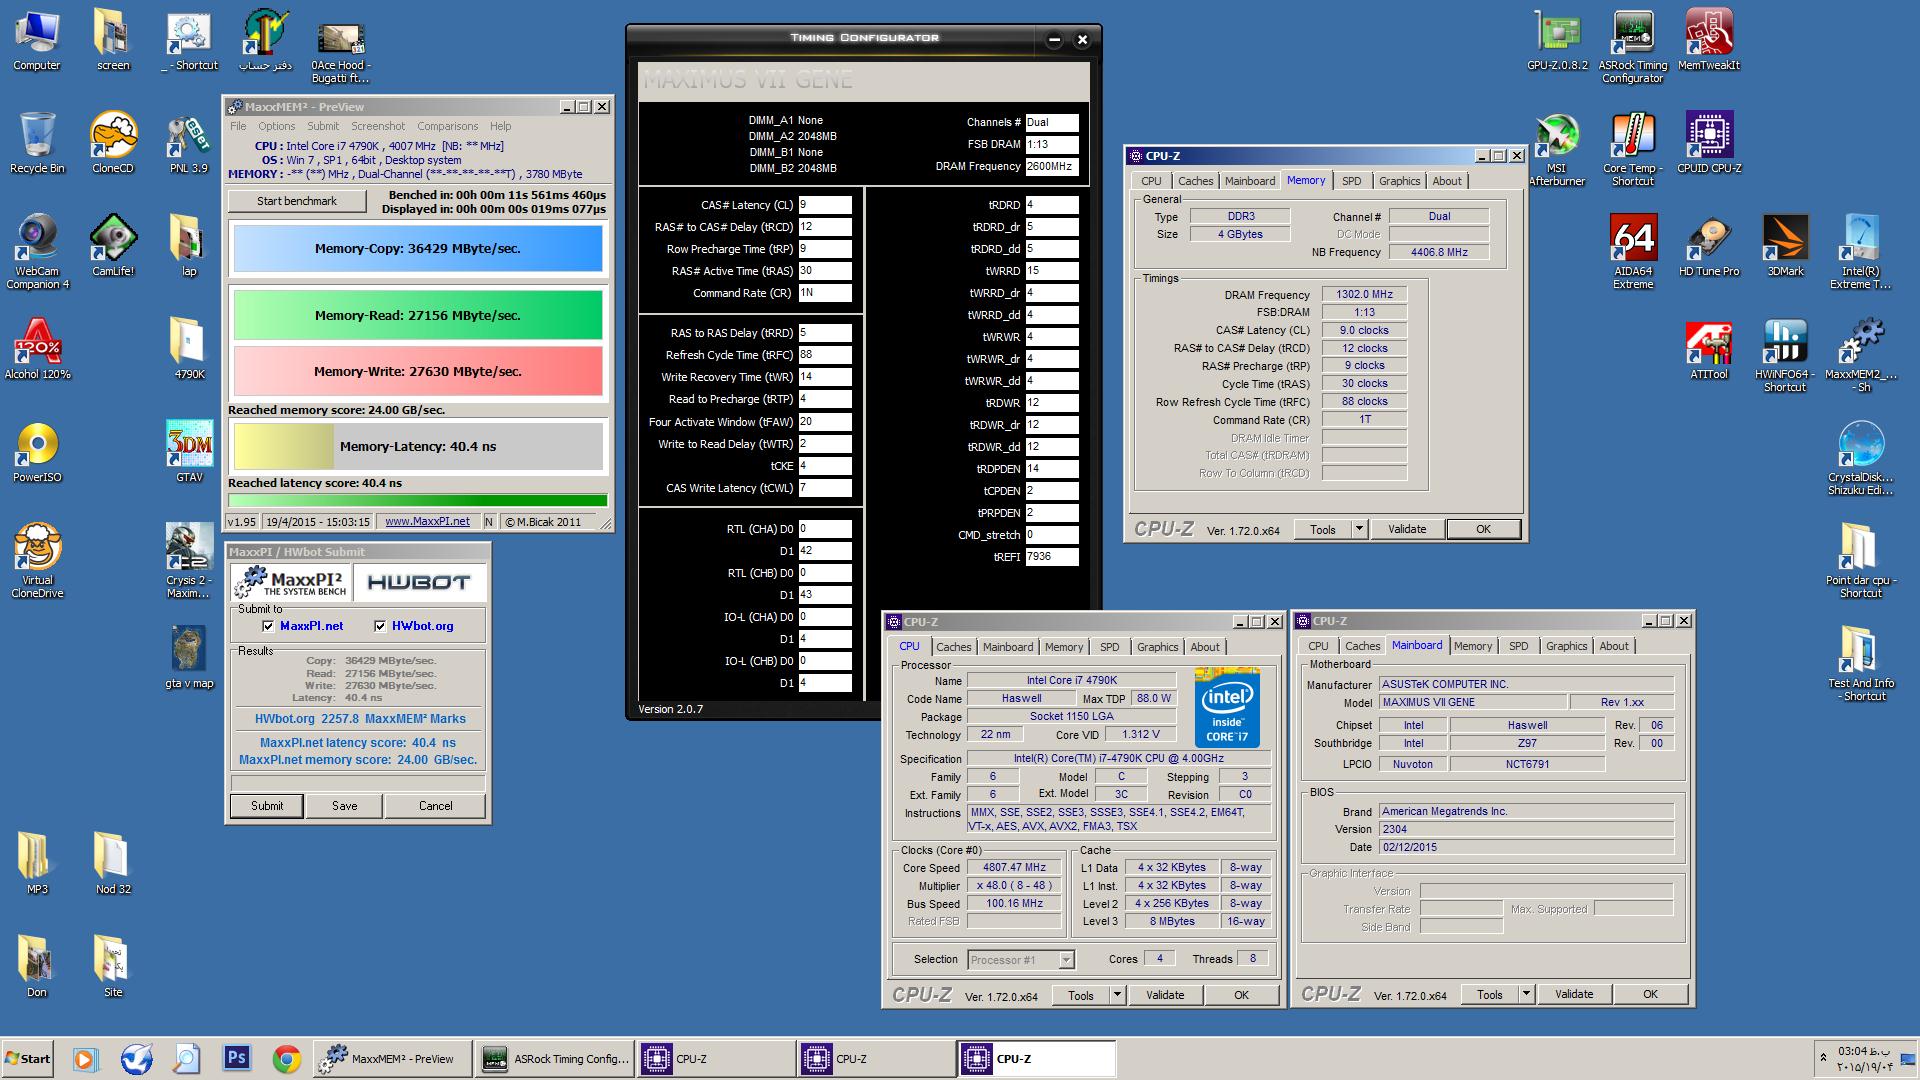Screen dimensions: 1920x1080
Task: Open Options menu in MaxxMEM
Action: tap(276, 126)
